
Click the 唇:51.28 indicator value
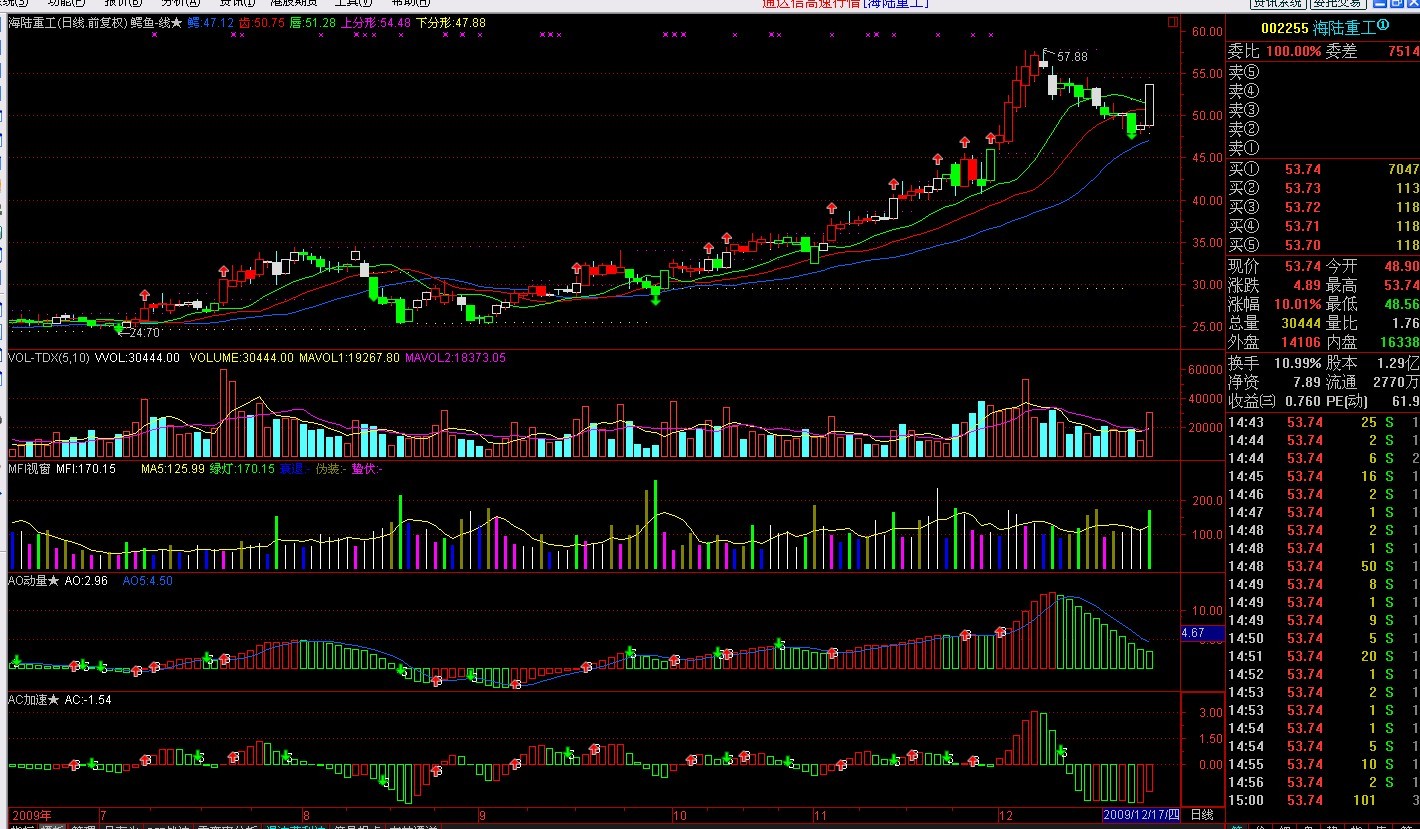pyautogui.click(x=312, y=23)
